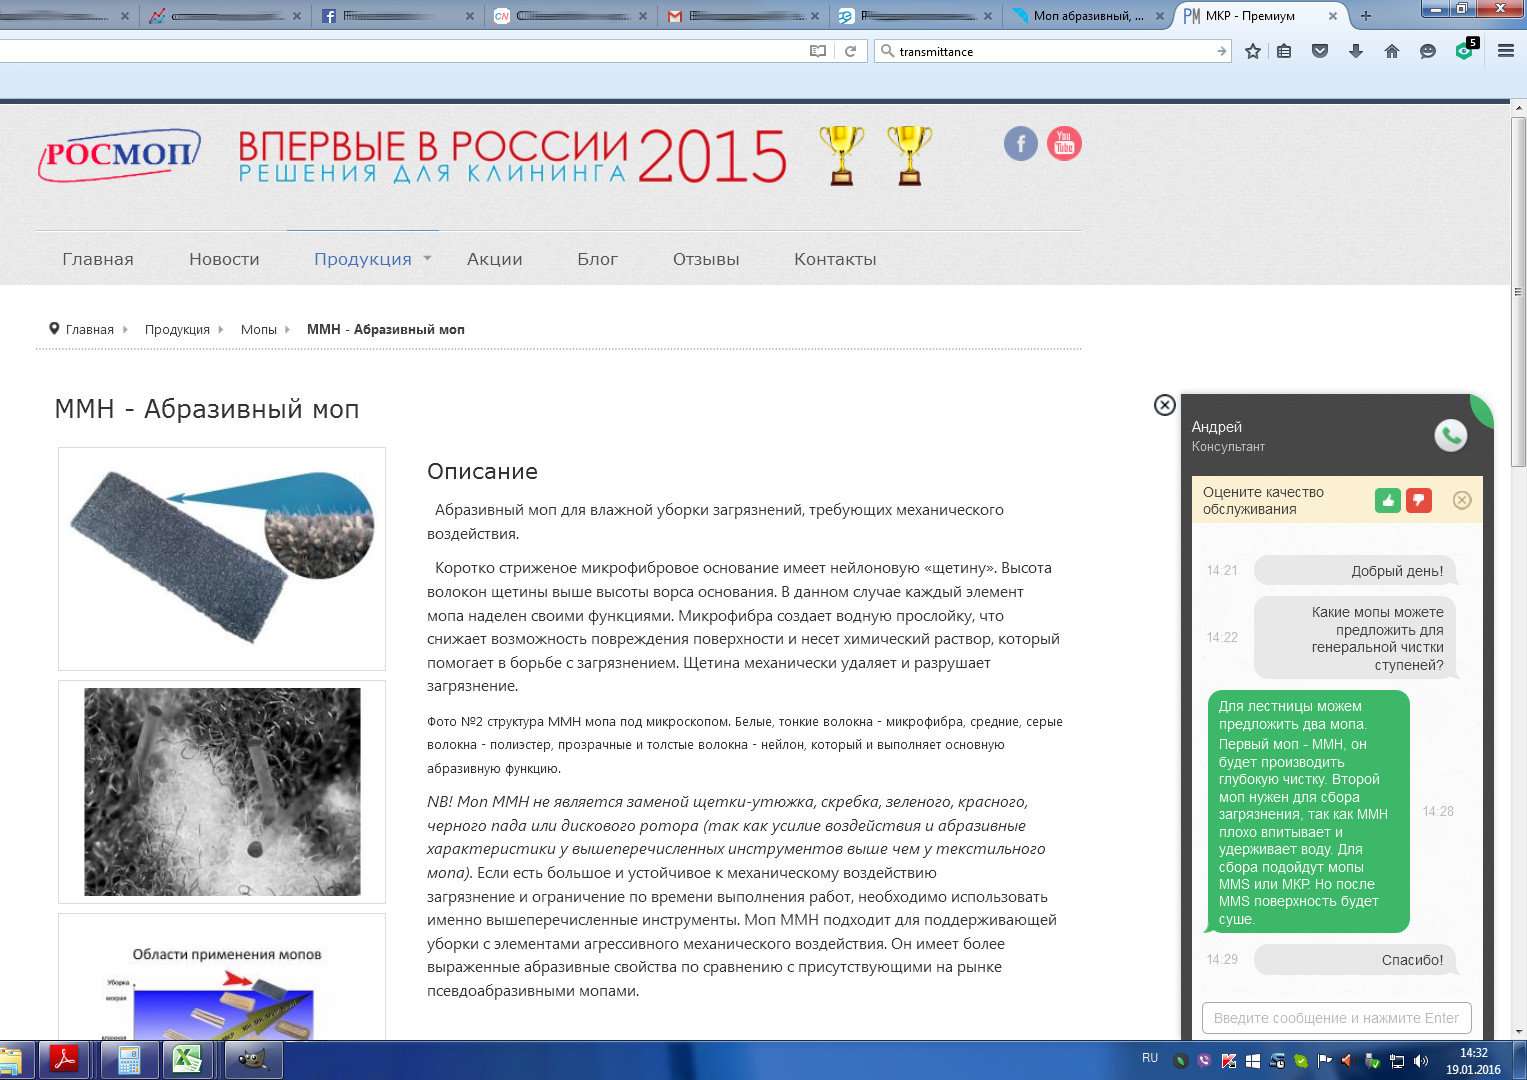The width and height of the screenshot is (1527, 1080).
Task: Click the chat message input field
Action: tap(1336, 1018)
